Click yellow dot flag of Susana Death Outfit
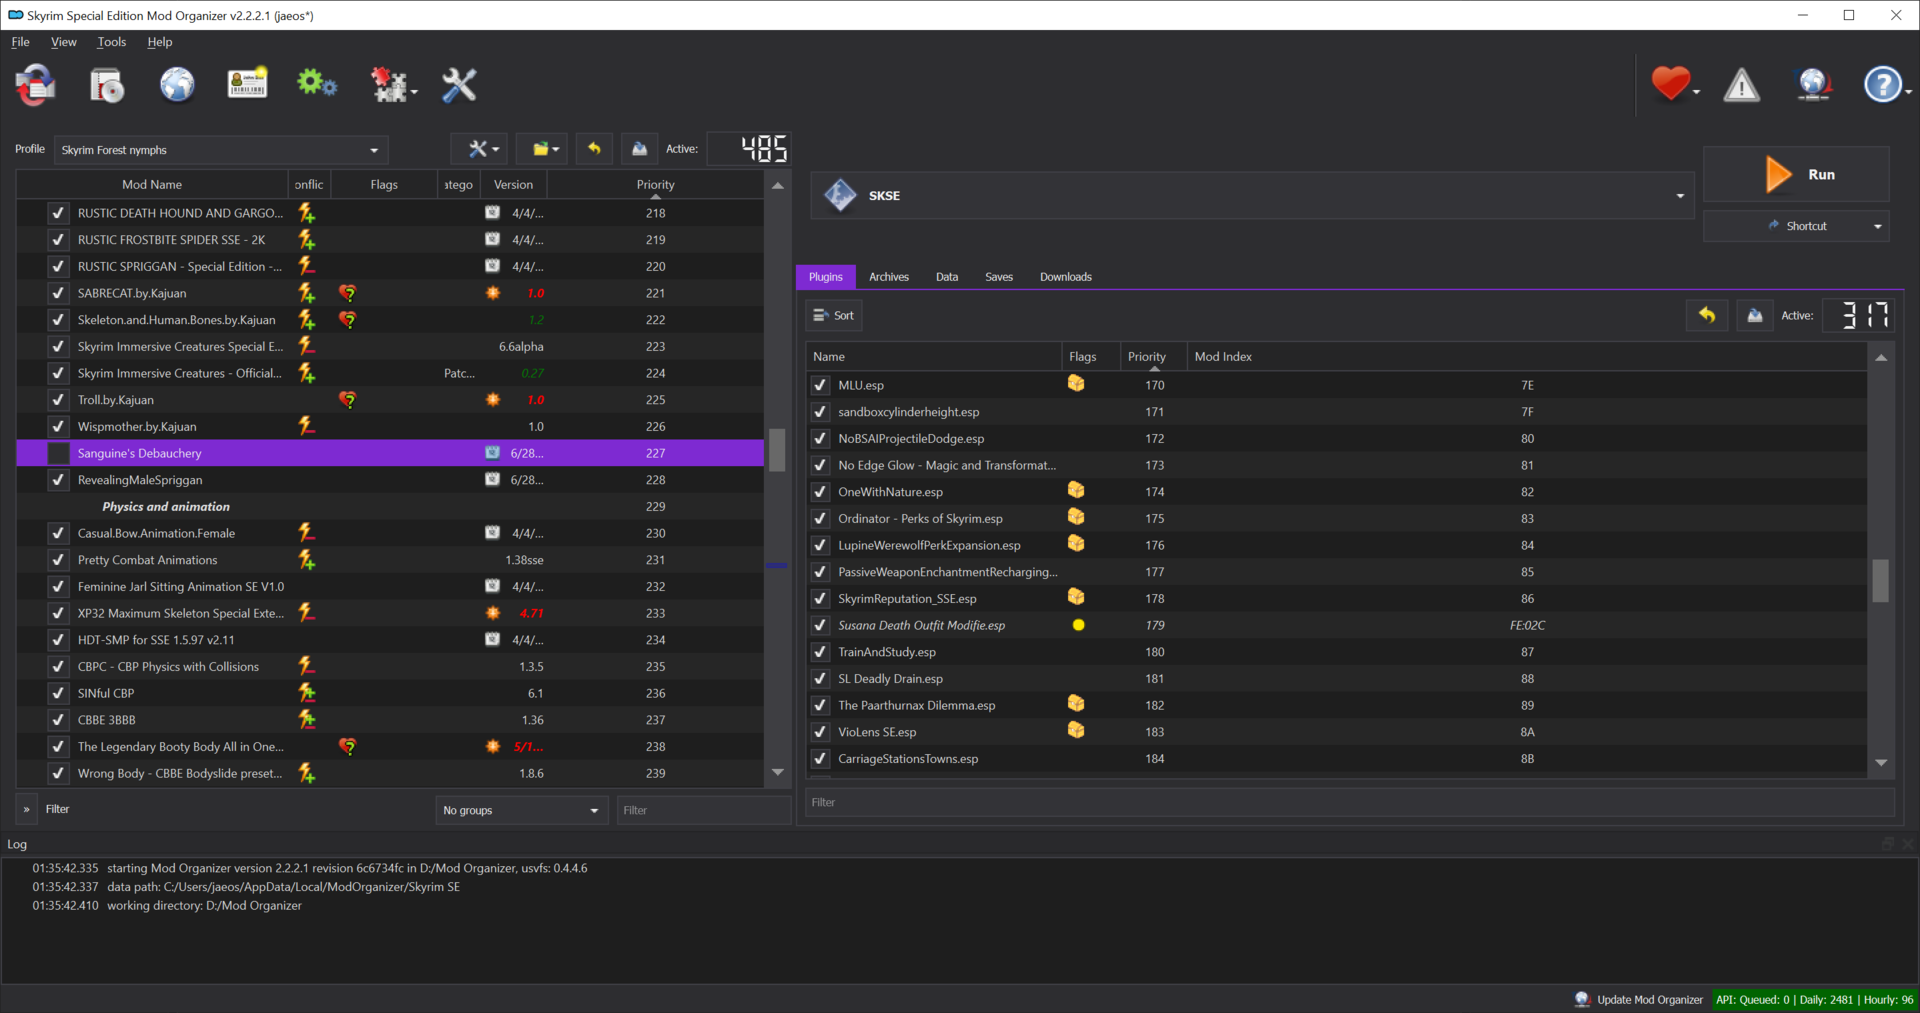 click(x=1078, y=625)
